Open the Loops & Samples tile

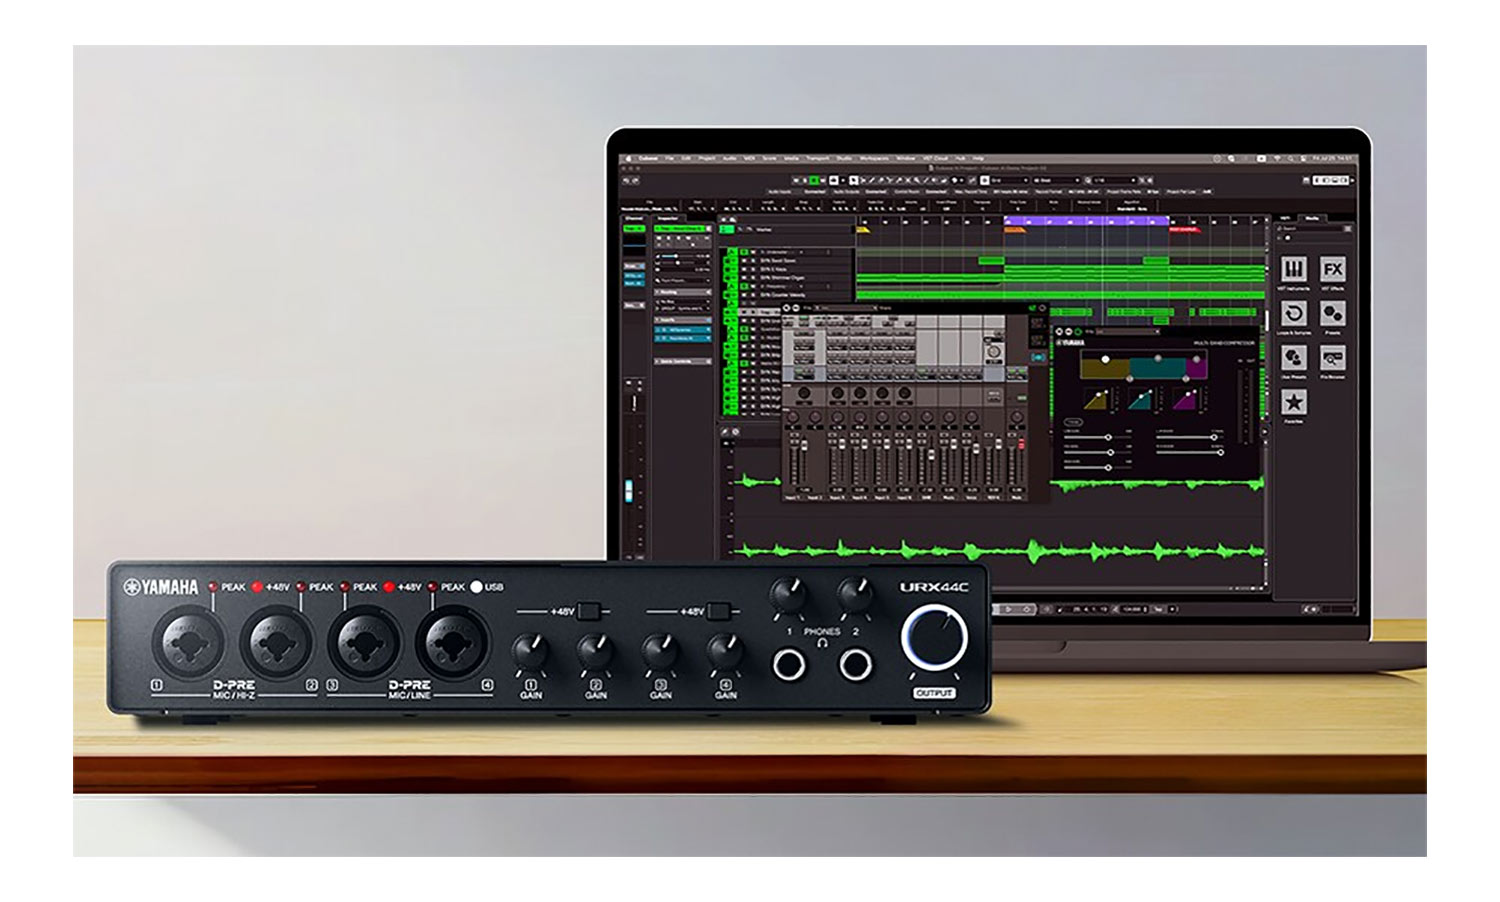click(x=1294, y=313)
